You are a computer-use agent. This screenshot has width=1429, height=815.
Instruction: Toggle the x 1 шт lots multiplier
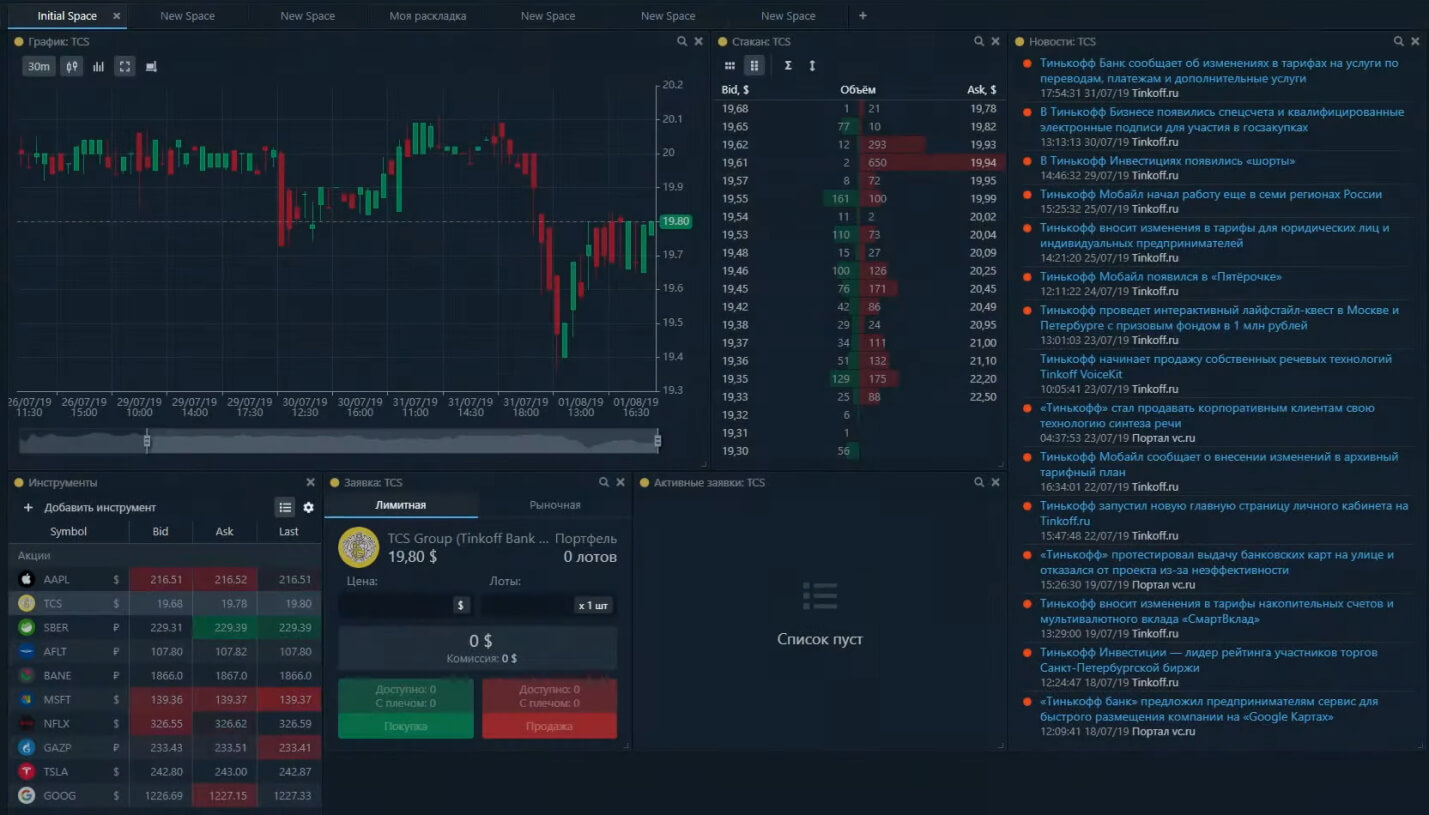[594, 605]
